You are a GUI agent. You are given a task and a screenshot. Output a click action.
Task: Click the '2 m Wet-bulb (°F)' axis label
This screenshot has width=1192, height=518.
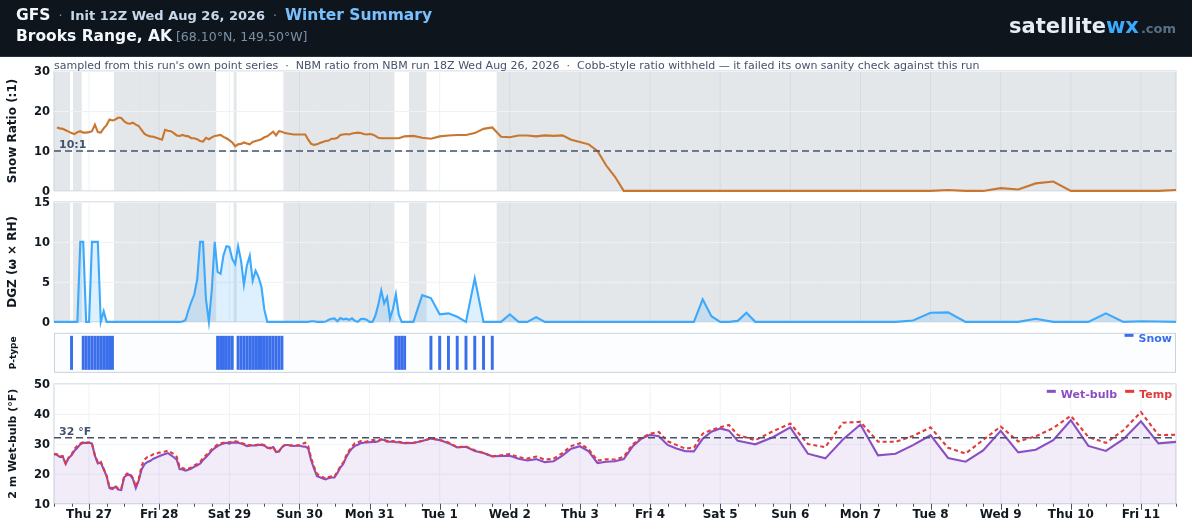pyautogui.click(x=12, y=443)
